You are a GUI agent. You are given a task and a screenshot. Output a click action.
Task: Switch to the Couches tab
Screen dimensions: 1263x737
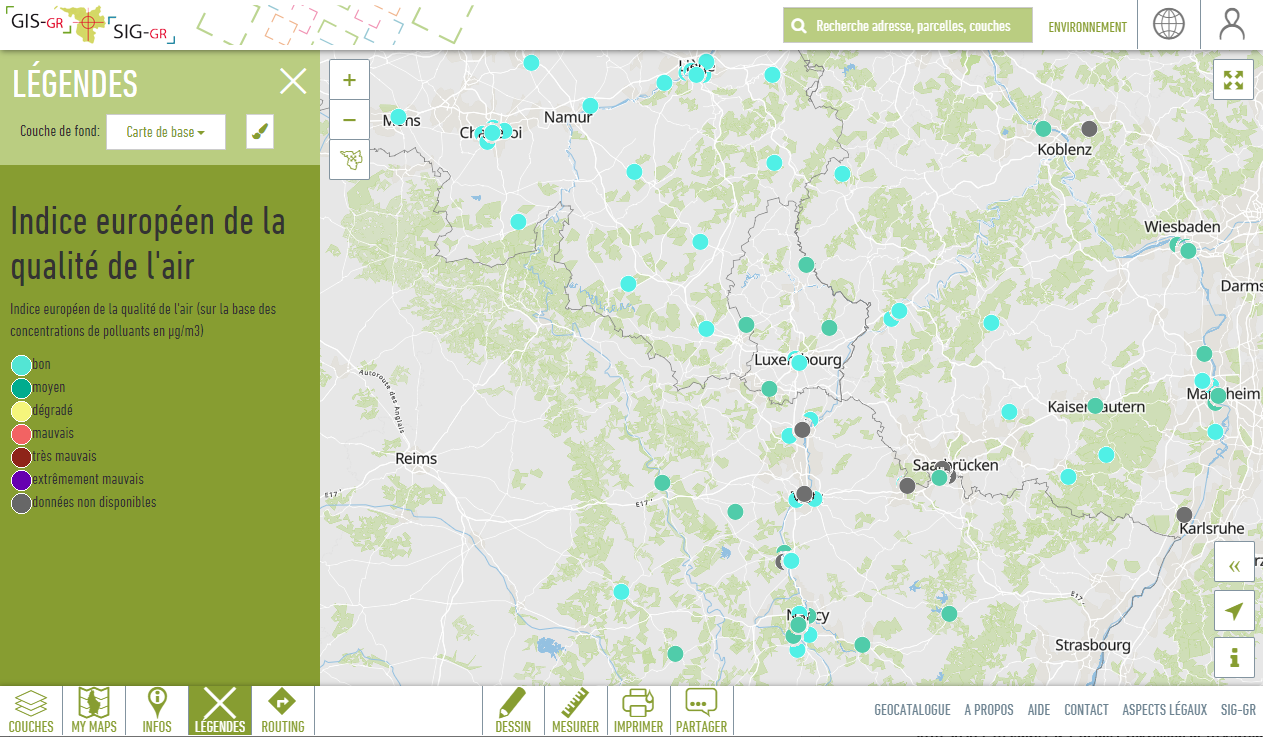point(31,711)
